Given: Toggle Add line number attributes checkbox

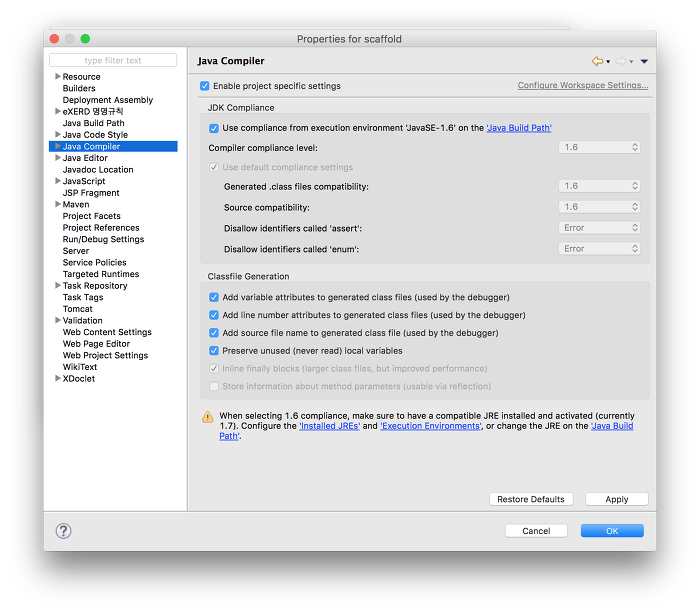Looking at the screenshot, I should pos(214,315).
